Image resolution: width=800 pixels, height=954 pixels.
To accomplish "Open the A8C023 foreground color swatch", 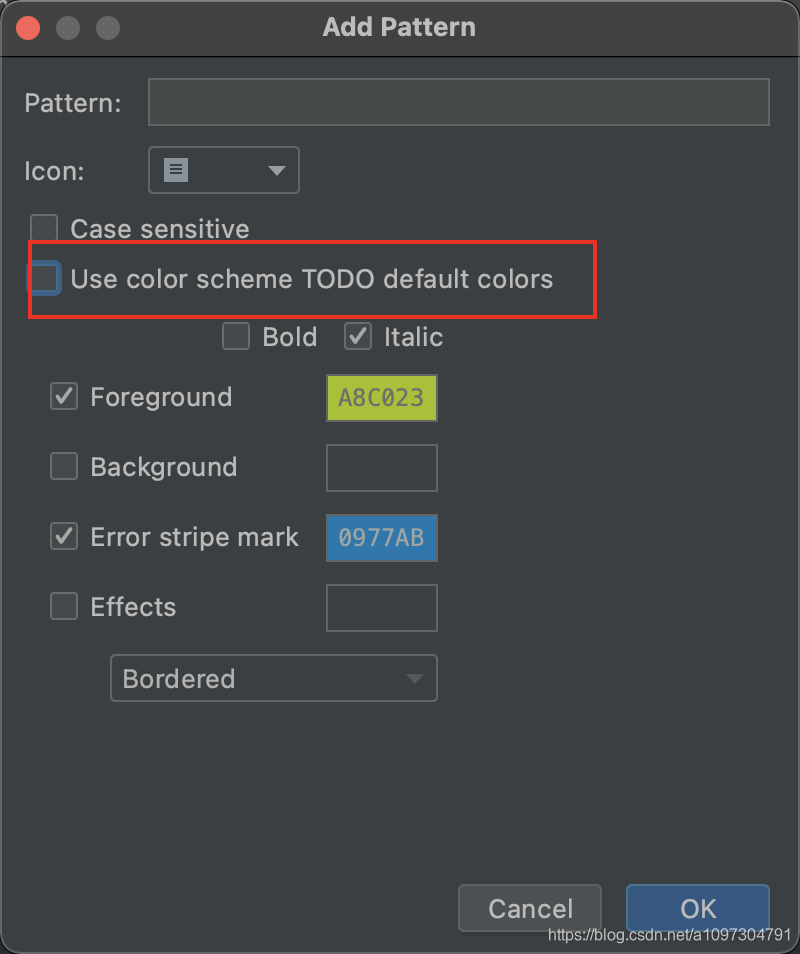I will tap(382, 398).
